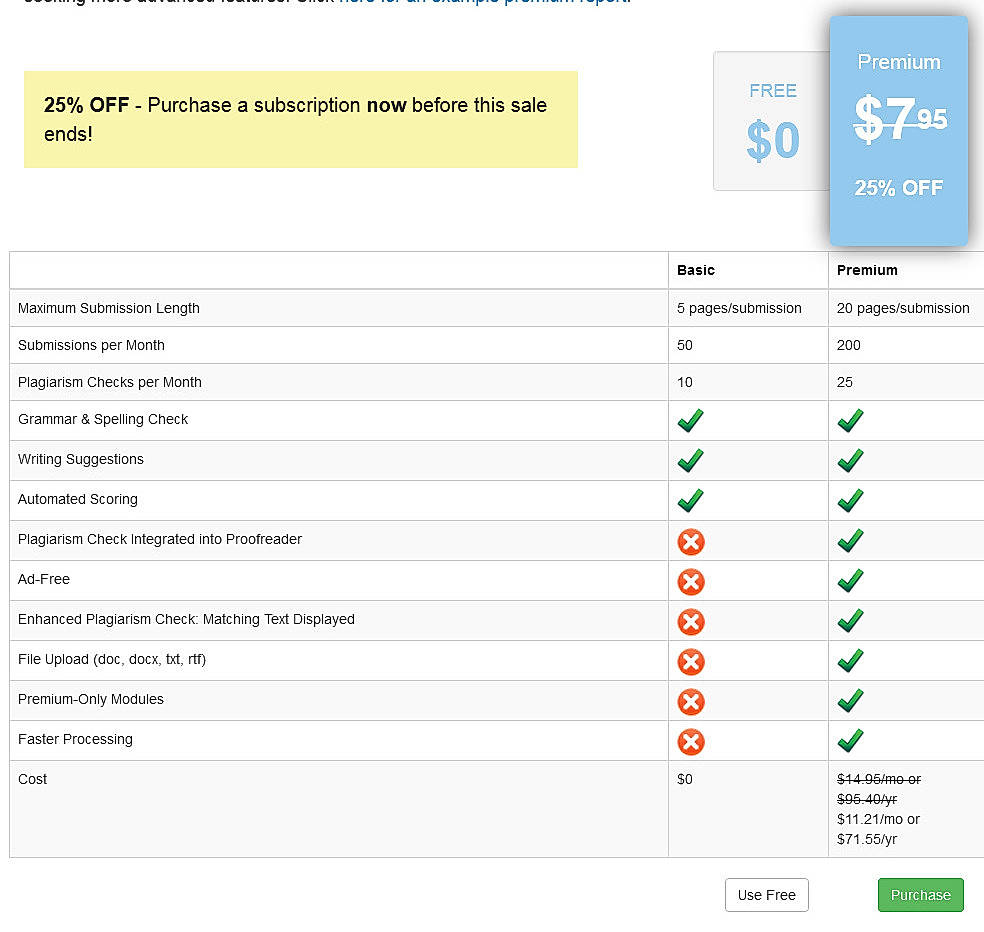Viewport: 984px width, 932px height.
Task: Click Premium's Grammar & Spelling Check checkmark
Action: [850, 420]
